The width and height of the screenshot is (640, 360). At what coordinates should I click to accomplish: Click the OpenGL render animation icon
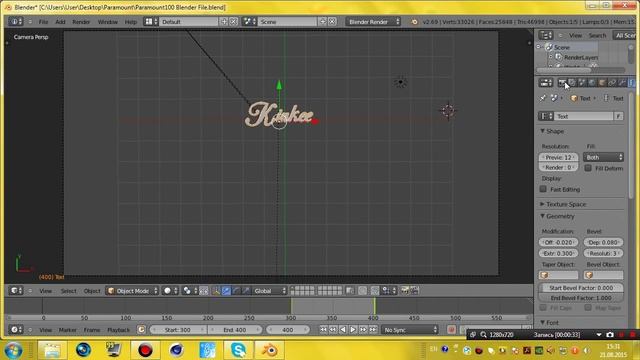click(415, 291)
